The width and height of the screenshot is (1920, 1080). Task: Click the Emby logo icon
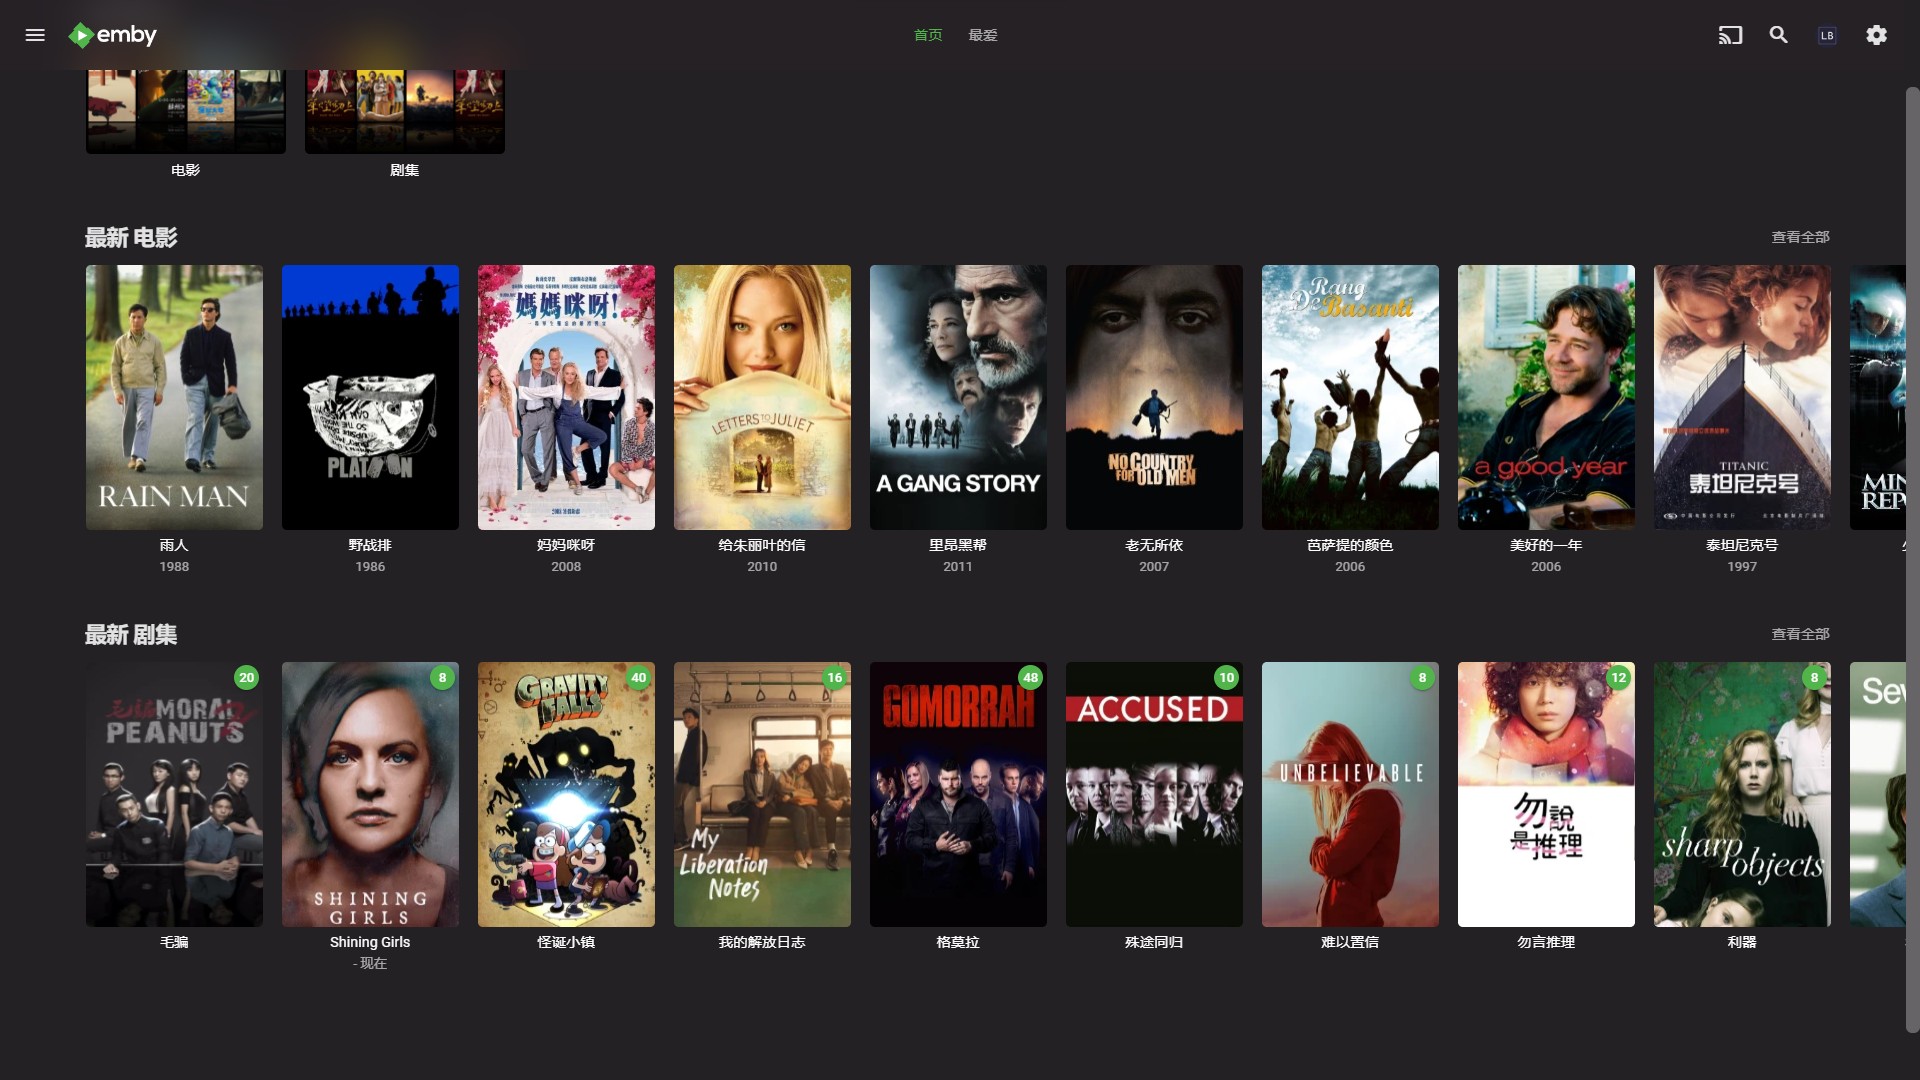tap(82, 36)
